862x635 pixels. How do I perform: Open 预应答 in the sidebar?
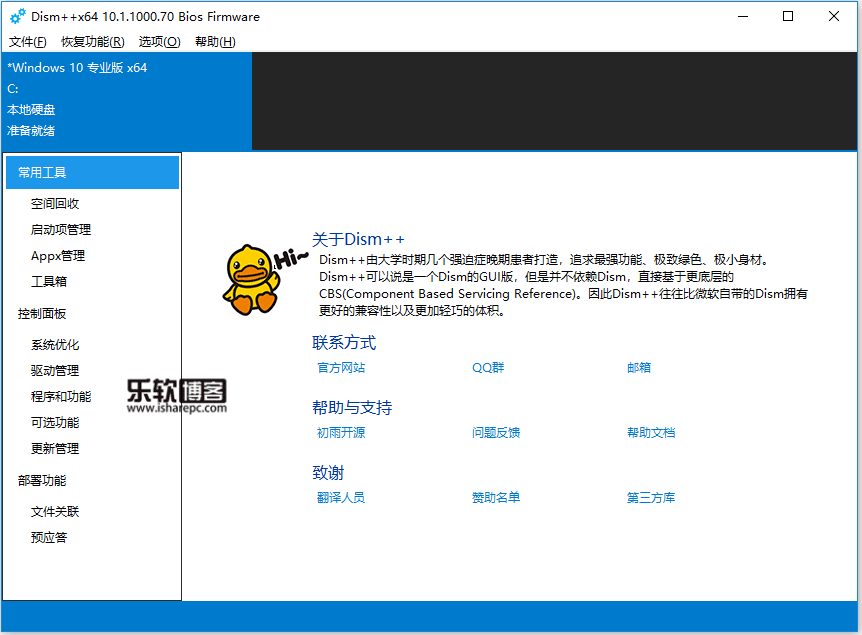(49, 538)
